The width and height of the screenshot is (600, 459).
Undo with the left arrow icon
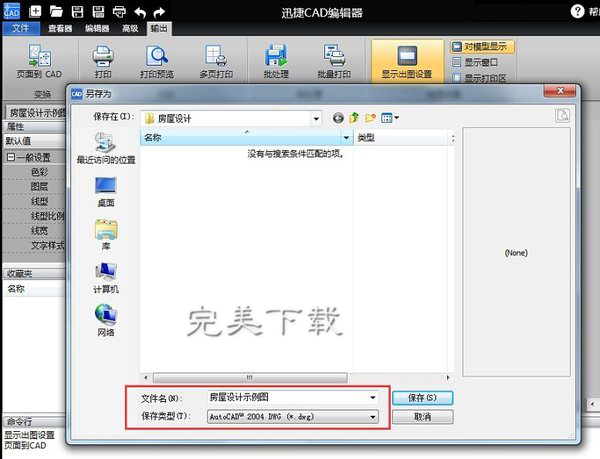coord(140,12)
